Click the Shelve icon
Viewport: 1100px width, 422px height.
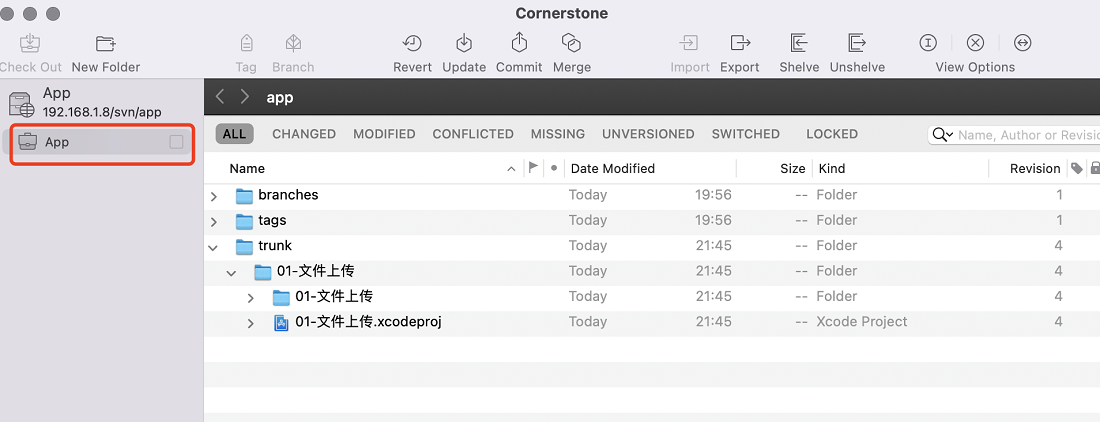pyautogui.click(x=799, y=43)
